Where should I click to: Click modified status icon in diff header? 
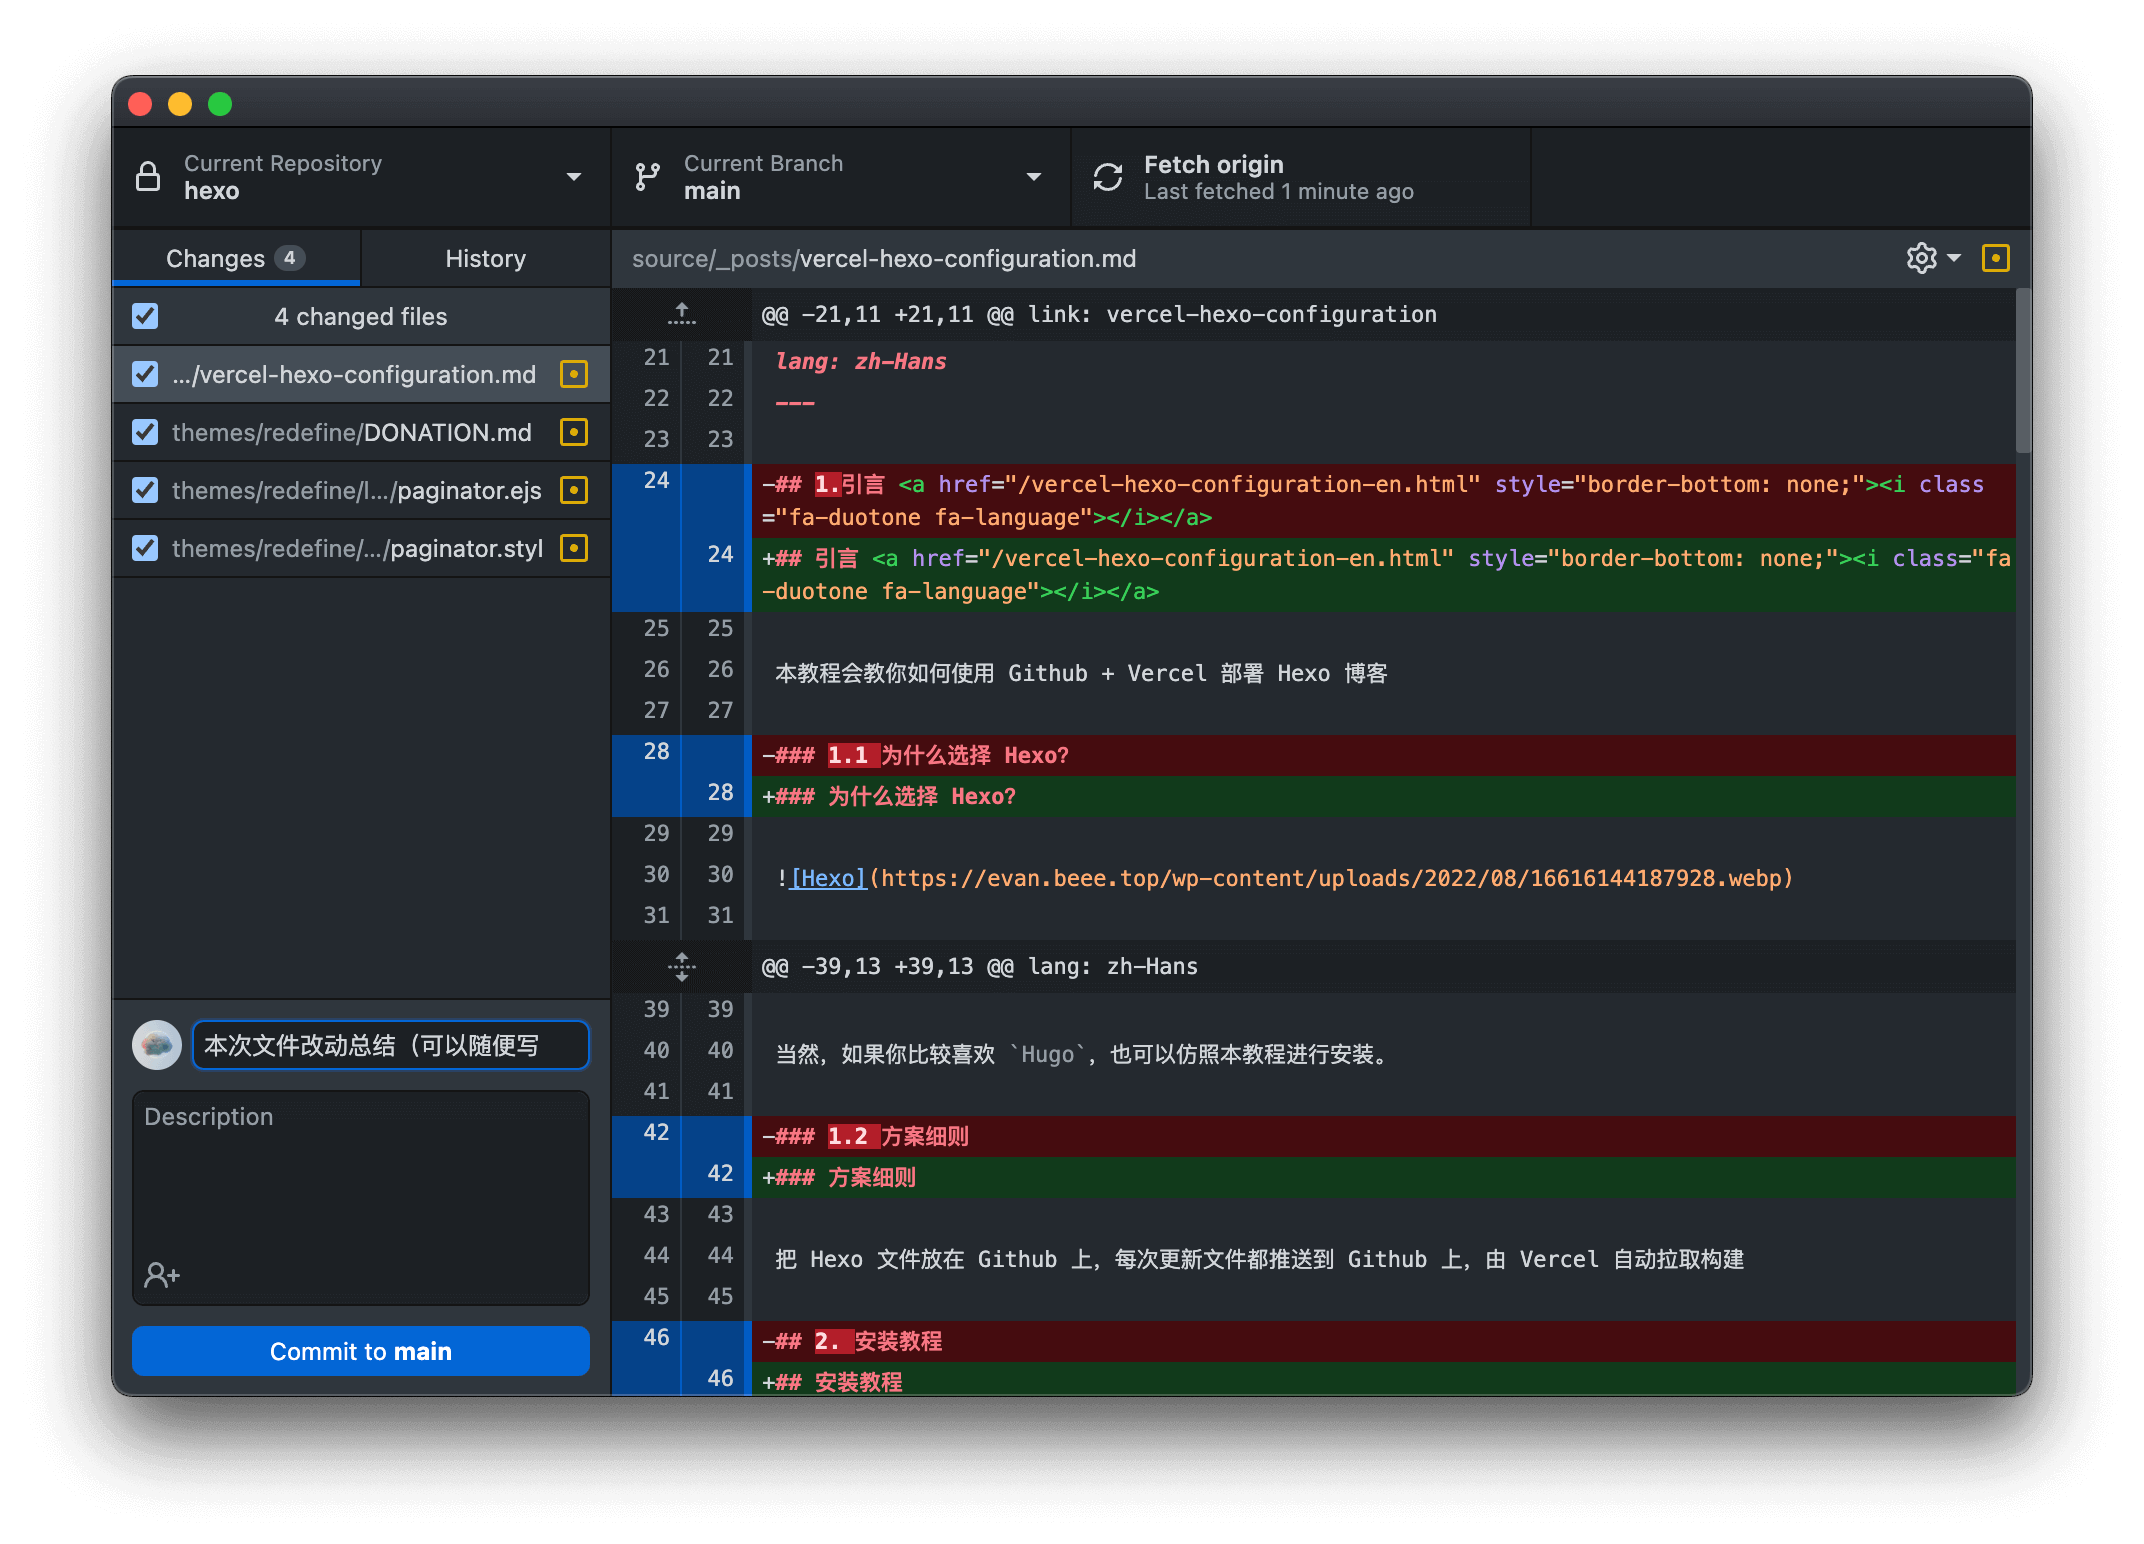[x=1995, y=258]
